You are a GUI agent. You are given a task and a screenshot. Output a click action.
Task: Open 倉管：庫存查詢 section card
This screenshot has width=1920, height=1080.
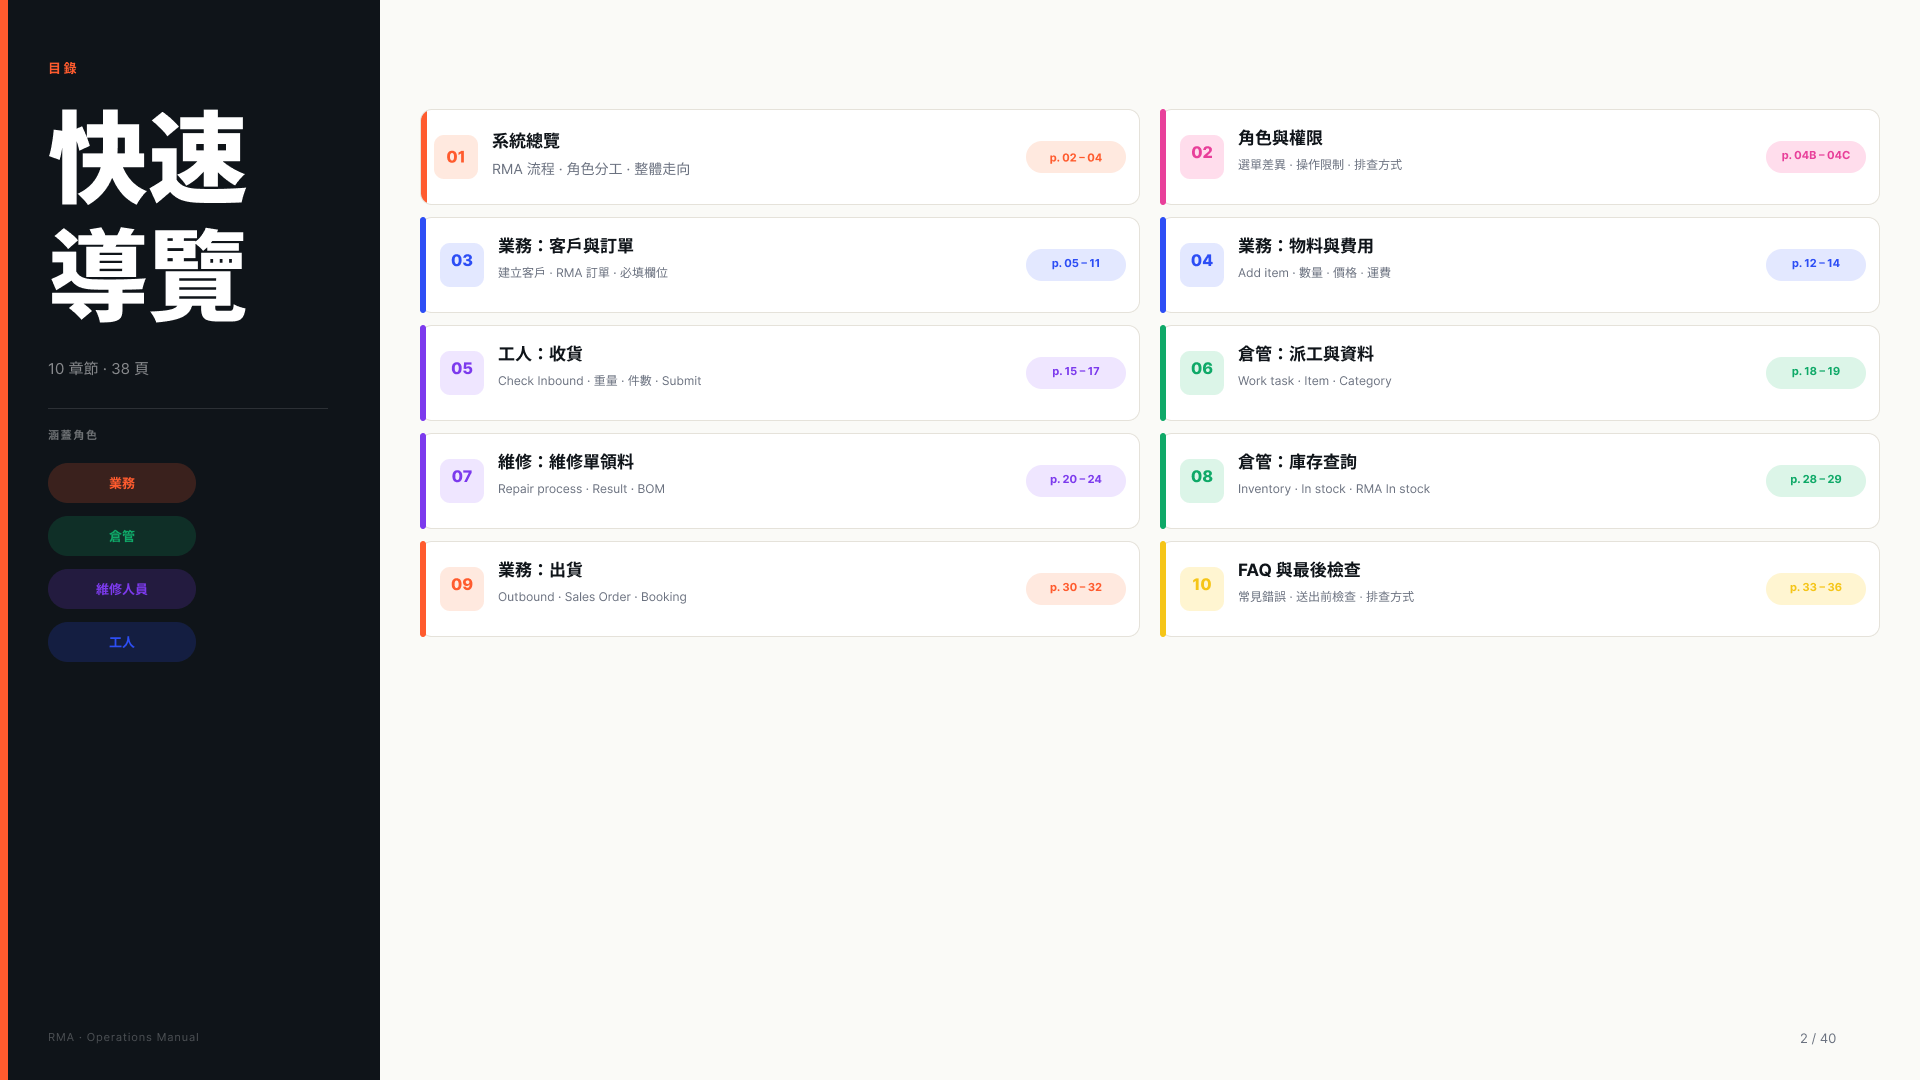coord(1520,481)
